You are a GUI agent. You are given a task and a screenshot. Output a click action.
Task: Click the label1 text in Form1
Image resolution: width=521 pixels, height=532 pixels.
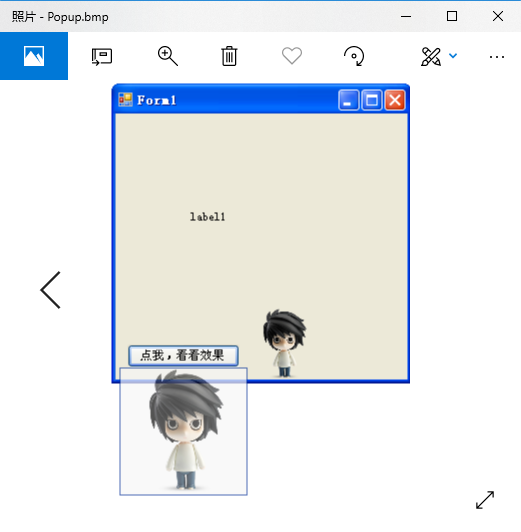coord(207,217)
